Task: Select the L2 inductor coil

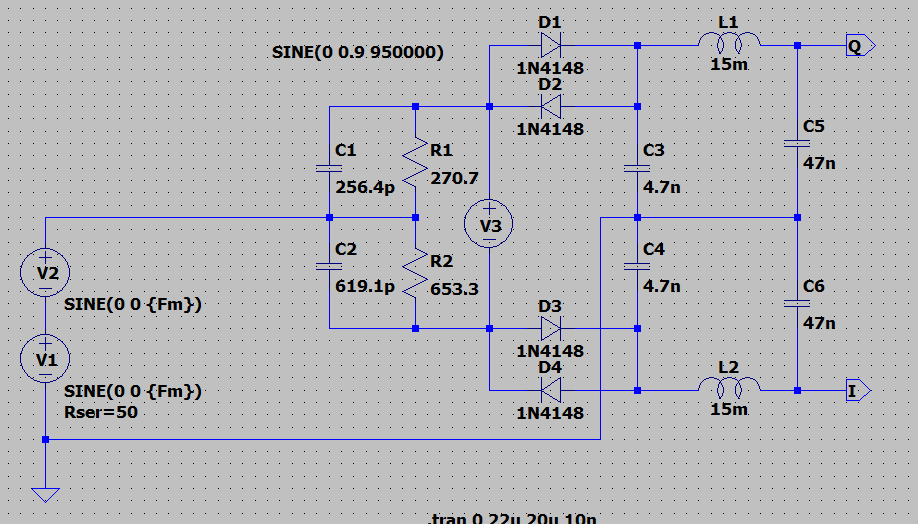Action: pyautogui.click(x=729, y=387)
